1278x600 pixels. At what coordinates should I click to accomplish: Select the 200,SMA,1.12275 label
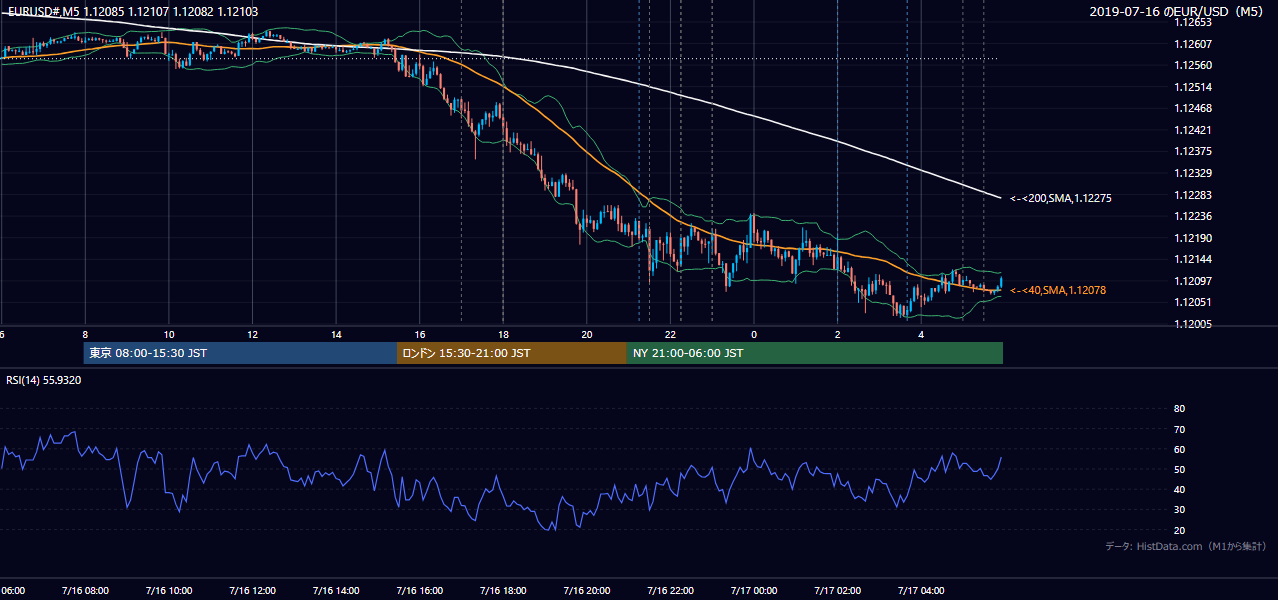(x=1061, y=198)
